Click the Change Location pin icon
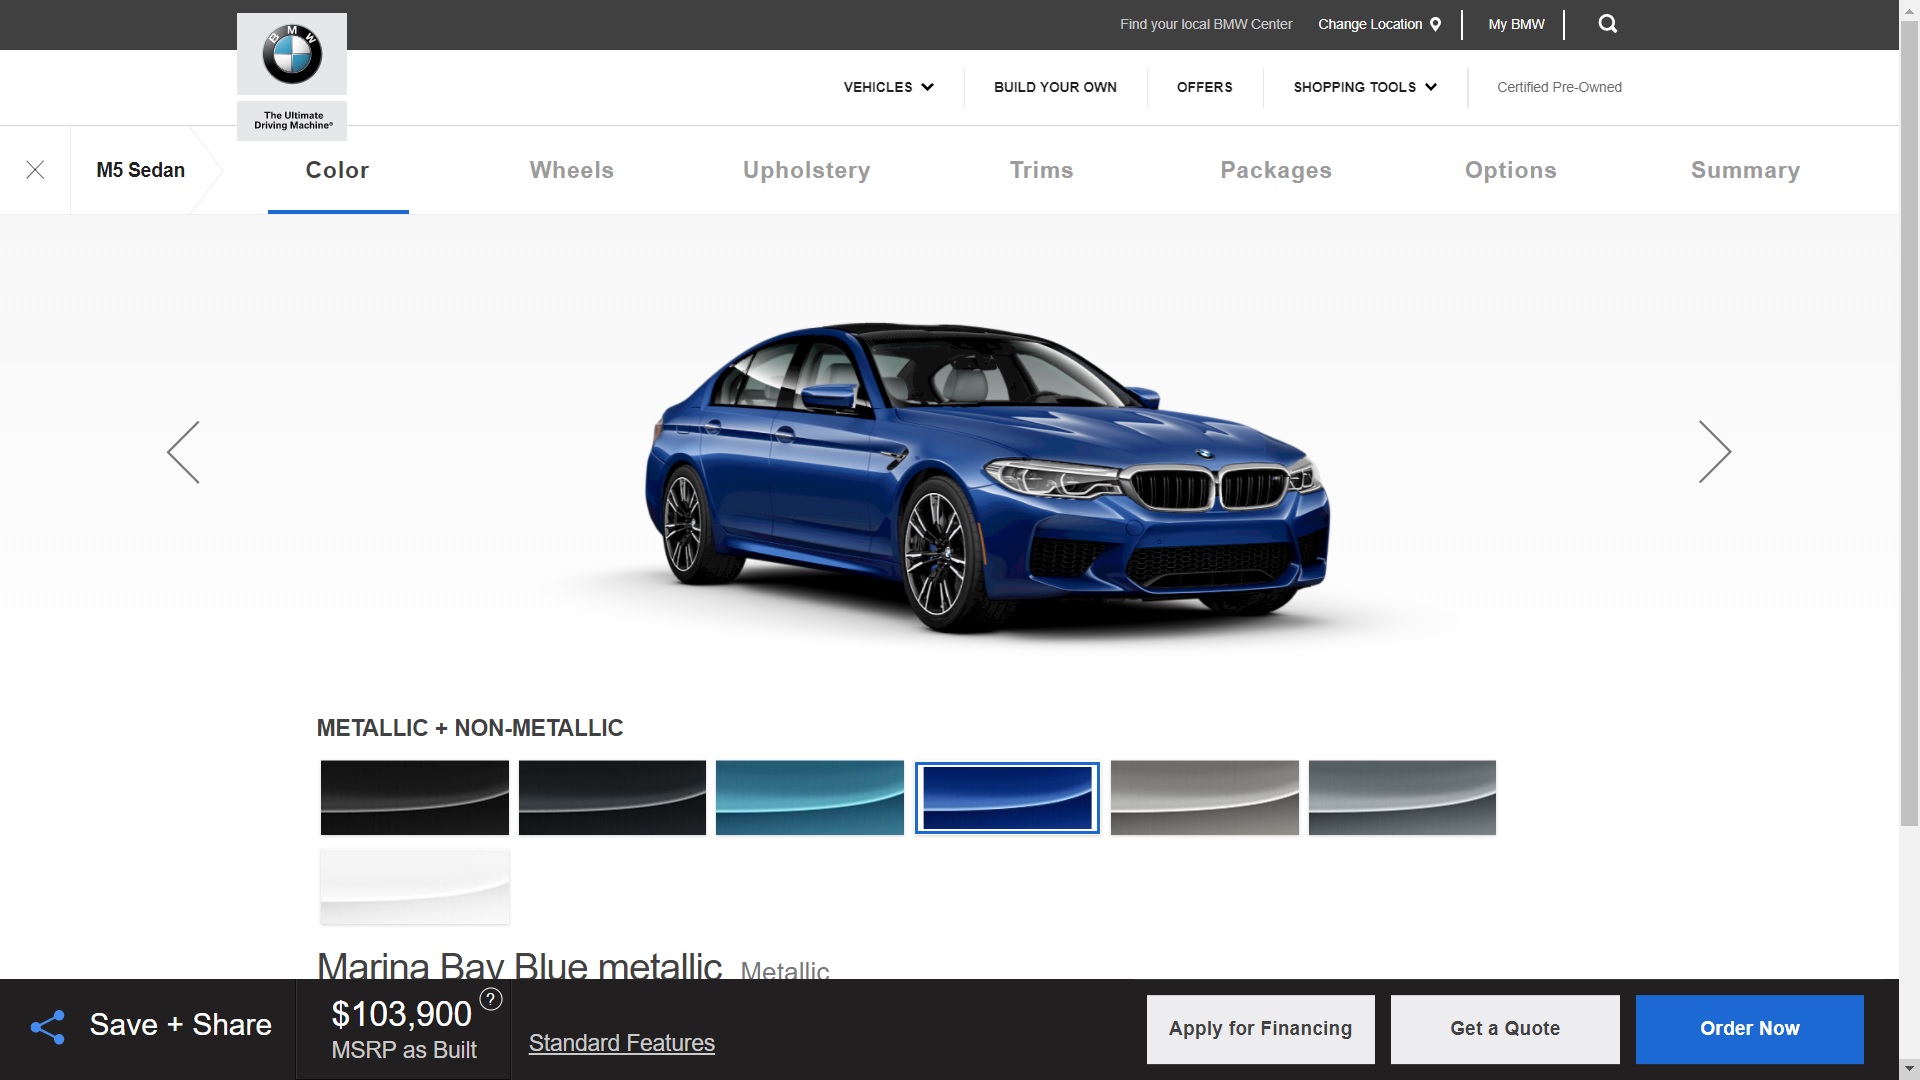Screen dimensions: 1920x1080 [1435, 24]
